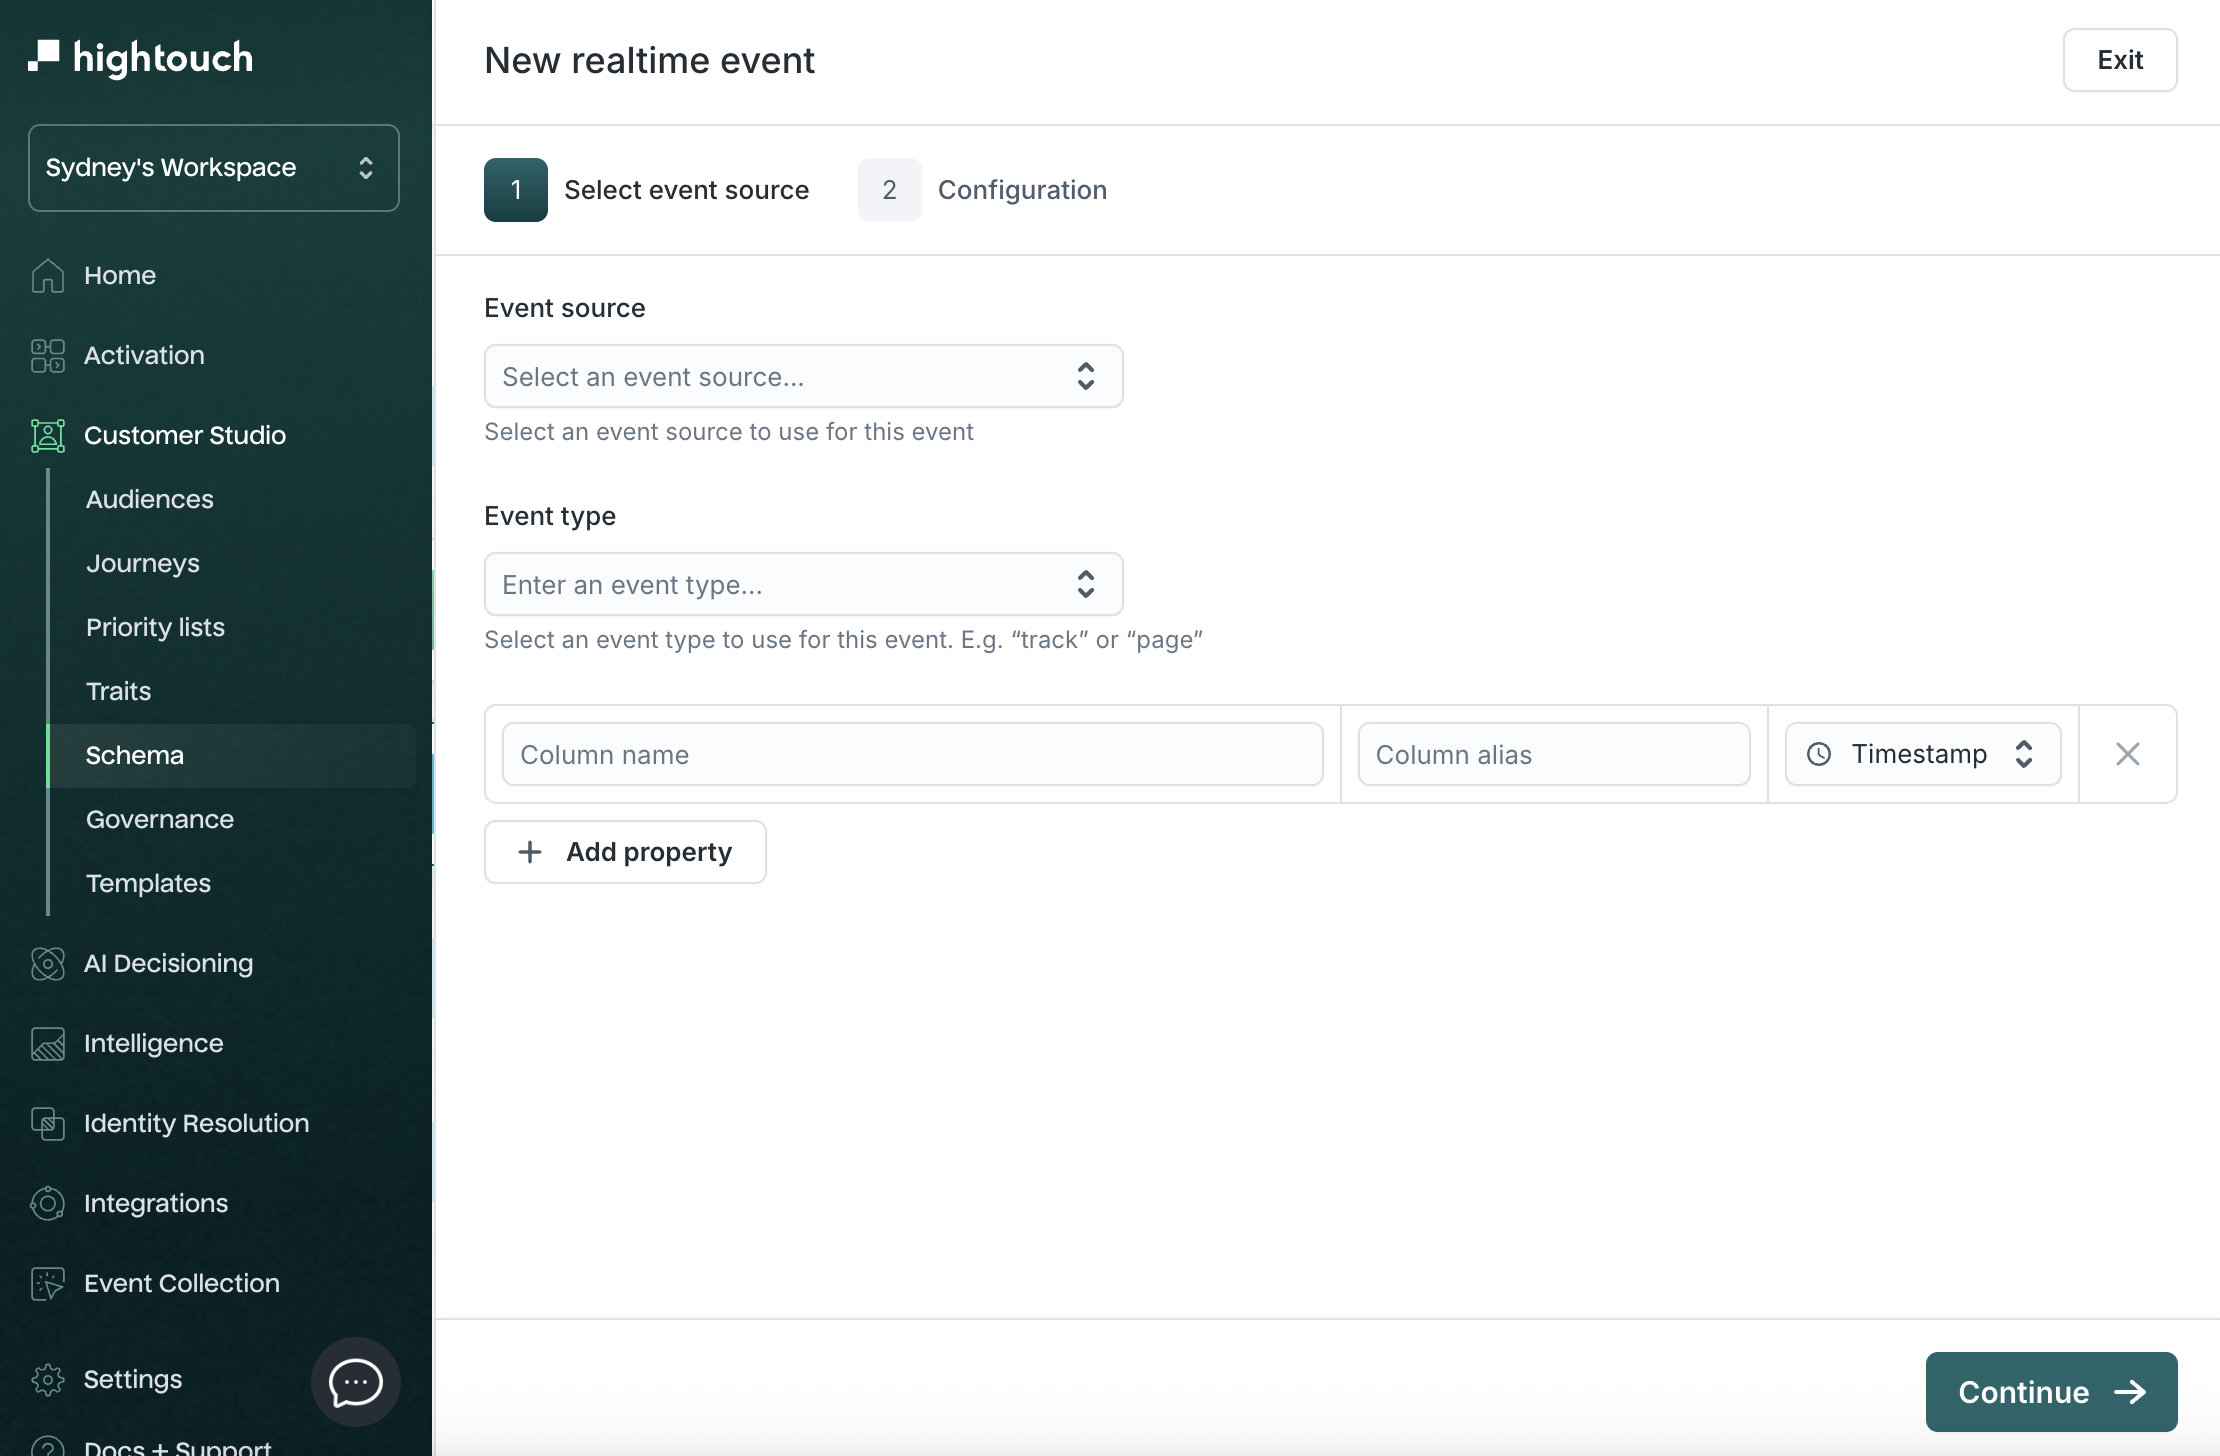
Task: Click the Settings gear icon
Action: coord(47,1379)
